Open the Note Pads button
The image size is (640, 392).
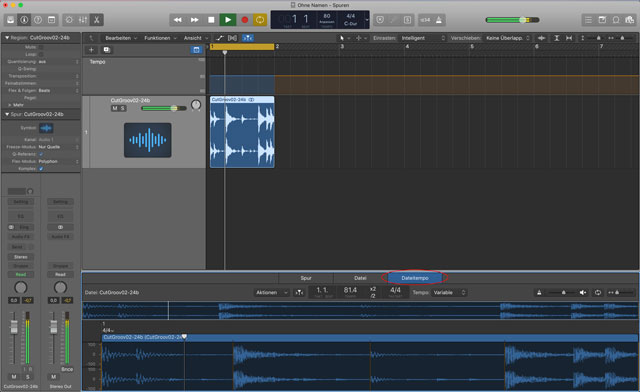(602, 20)
